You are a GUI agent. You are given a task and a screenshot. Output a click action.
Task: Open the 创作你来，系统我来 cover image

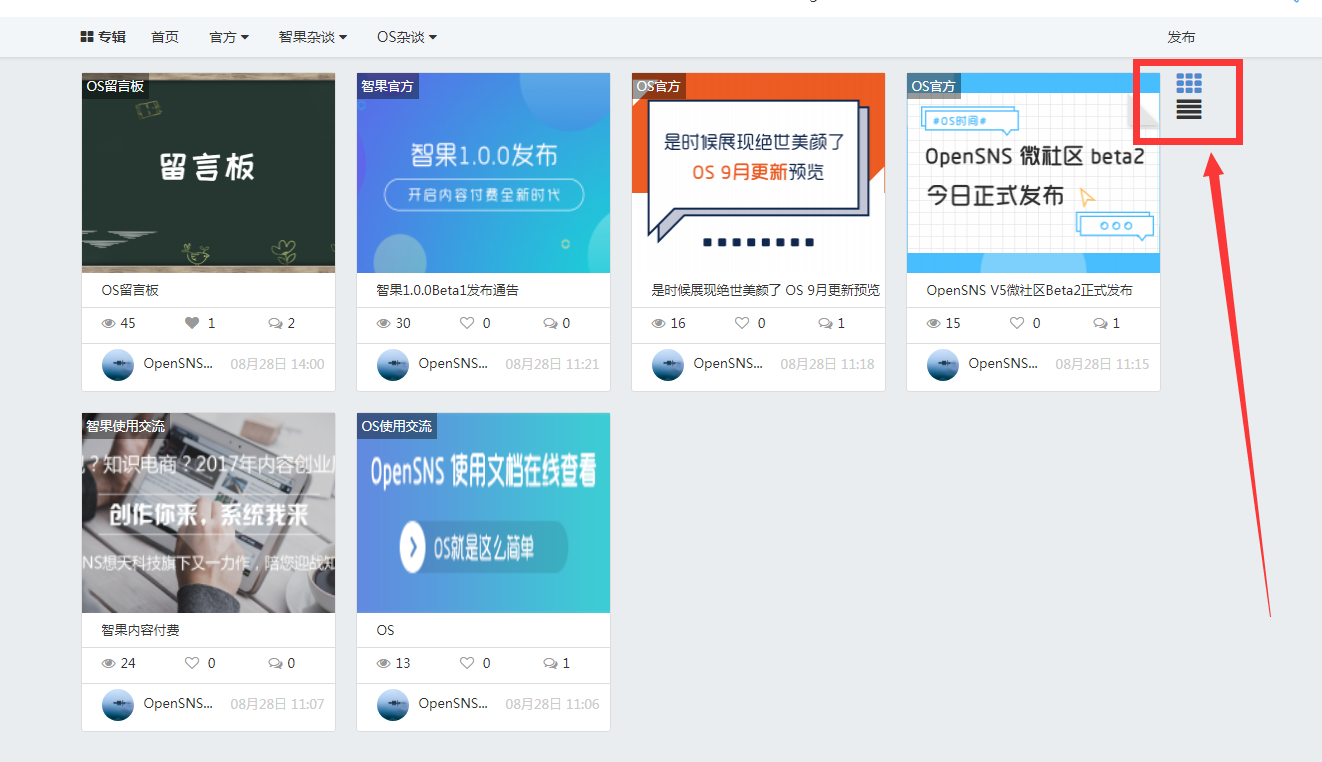click(x=208, y=513)
